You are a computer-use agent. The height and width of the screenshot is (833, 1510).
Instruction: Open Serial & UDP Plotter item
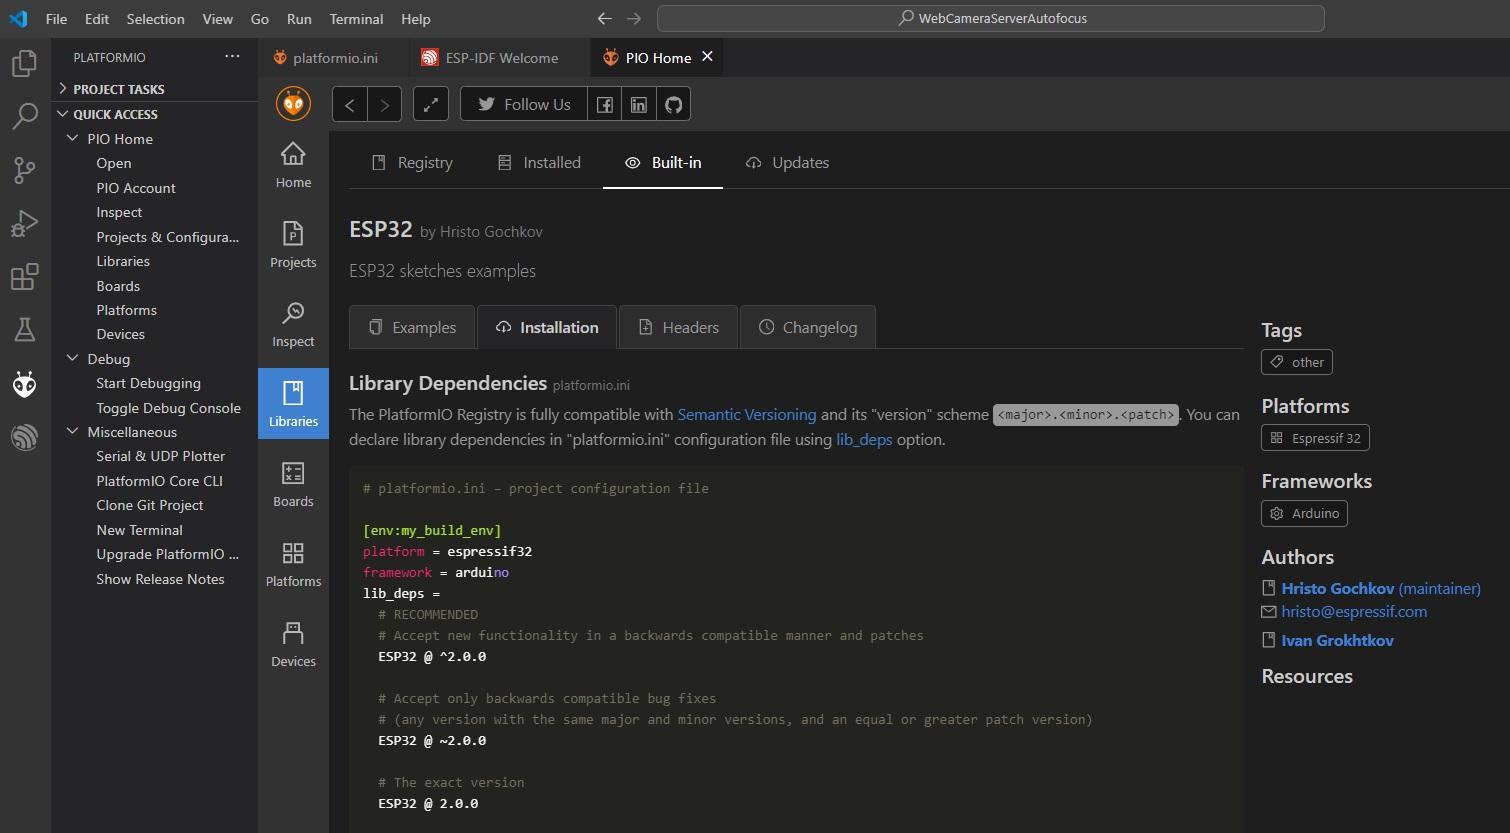click(x=160, y=456)
